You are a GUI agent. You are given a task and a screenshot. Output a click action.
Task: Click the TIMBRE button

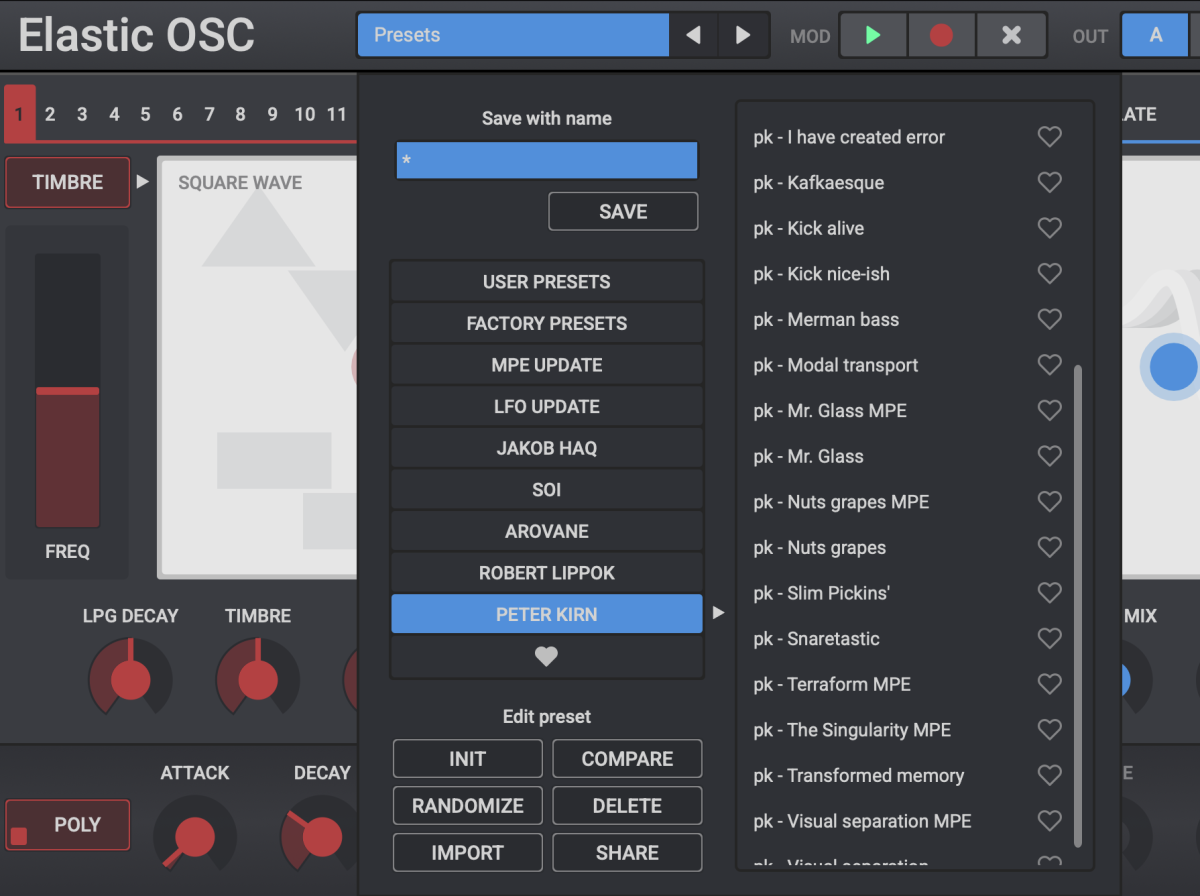pos(68,182)
